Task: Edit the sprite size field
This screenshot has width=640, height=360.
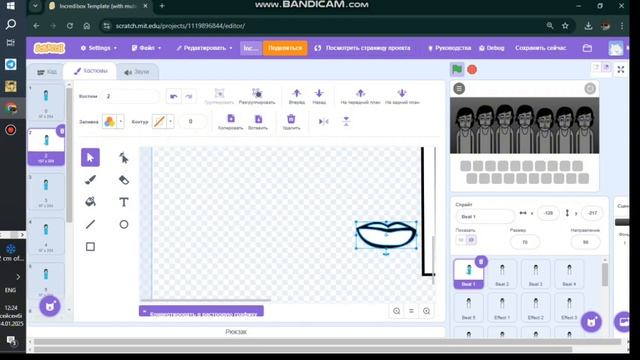Action: click(x=525, y=242)
